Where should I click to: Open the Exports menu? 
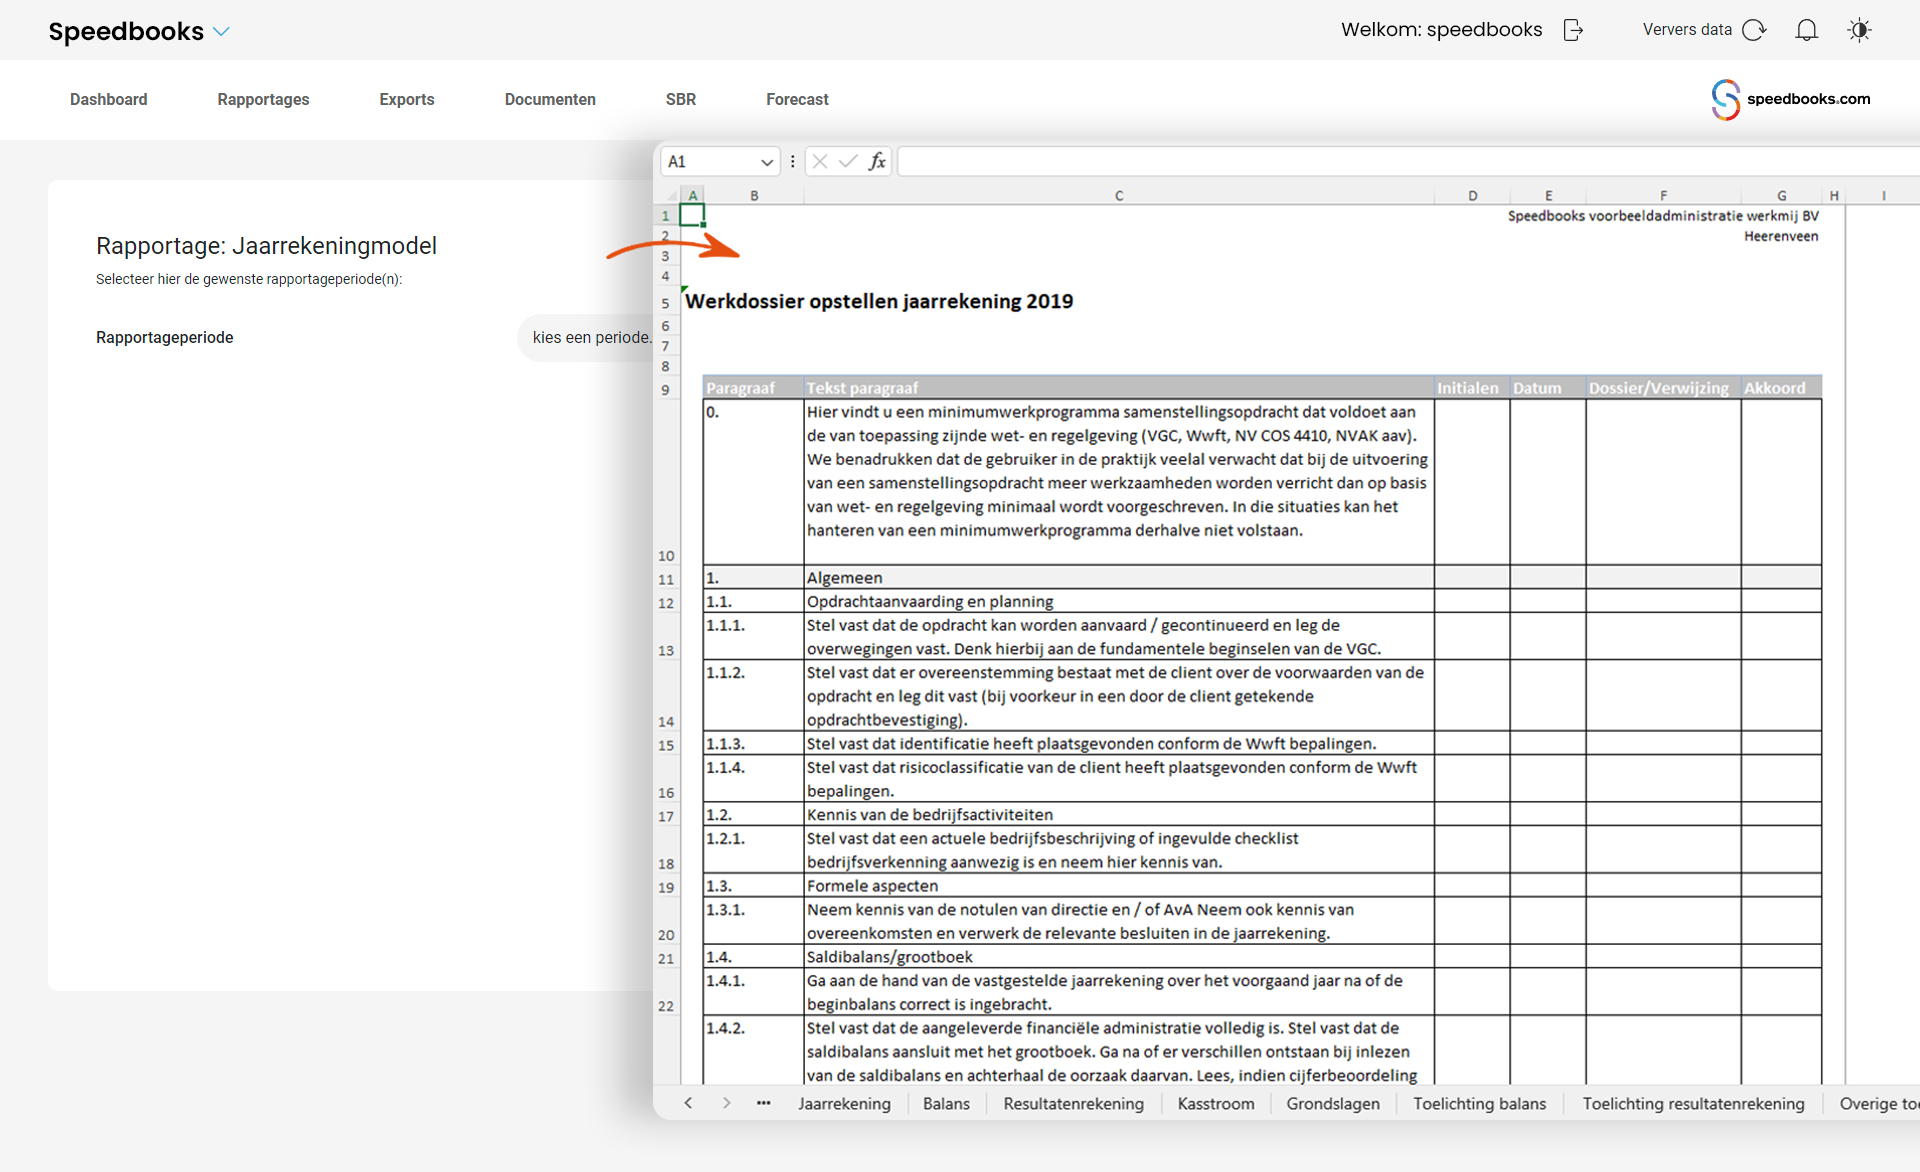pyautogui.click(x=407, y=99)
